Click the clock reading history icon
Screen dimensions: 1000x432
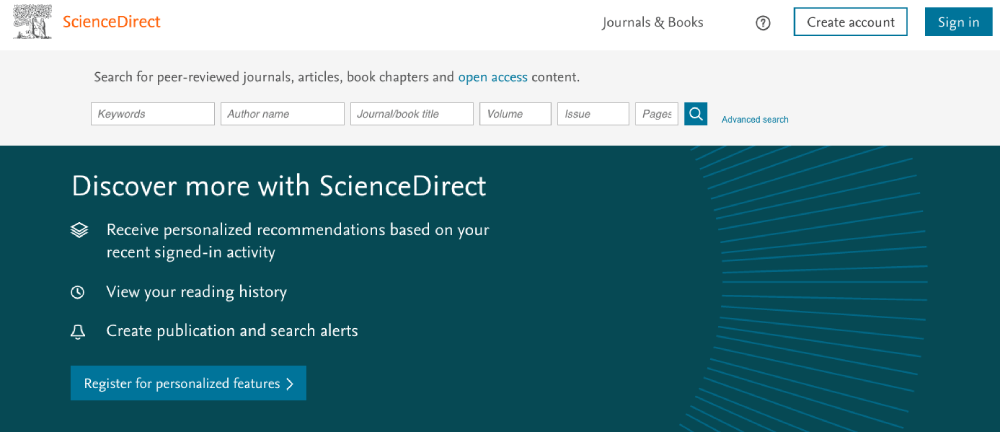[x=78, y=292]
